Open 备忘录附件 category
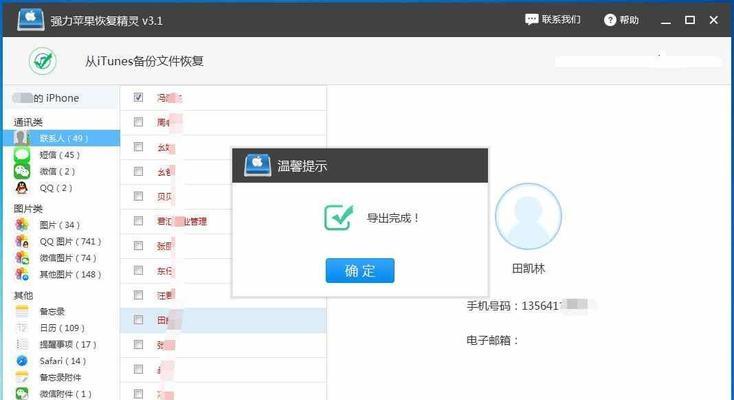The height and width of the screenshot is (400, 734). point(60,377)
